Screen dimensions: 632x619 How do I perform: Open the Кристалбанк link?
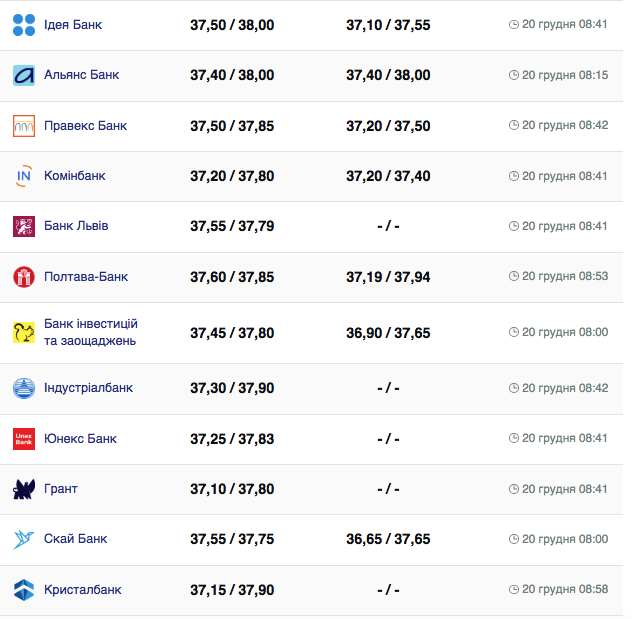[x=83, y=590]
